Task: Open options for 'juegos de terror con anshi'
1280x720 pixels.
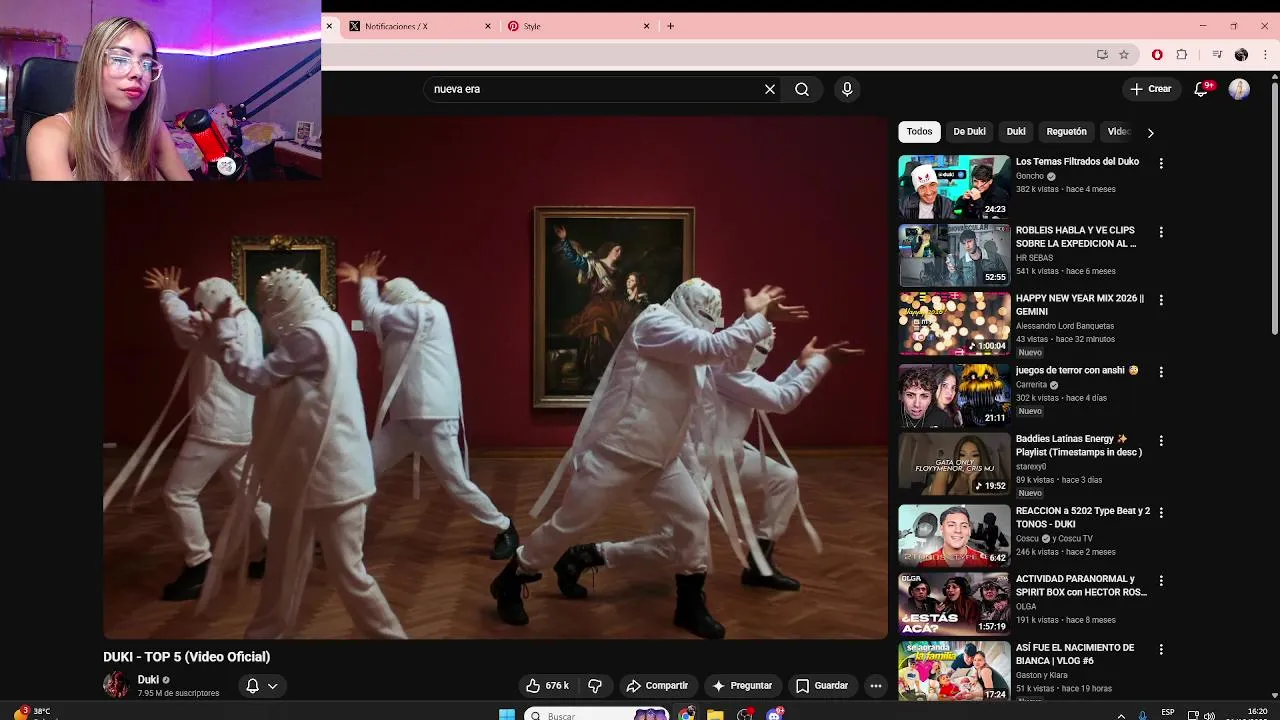Action: click(1161, 372)
